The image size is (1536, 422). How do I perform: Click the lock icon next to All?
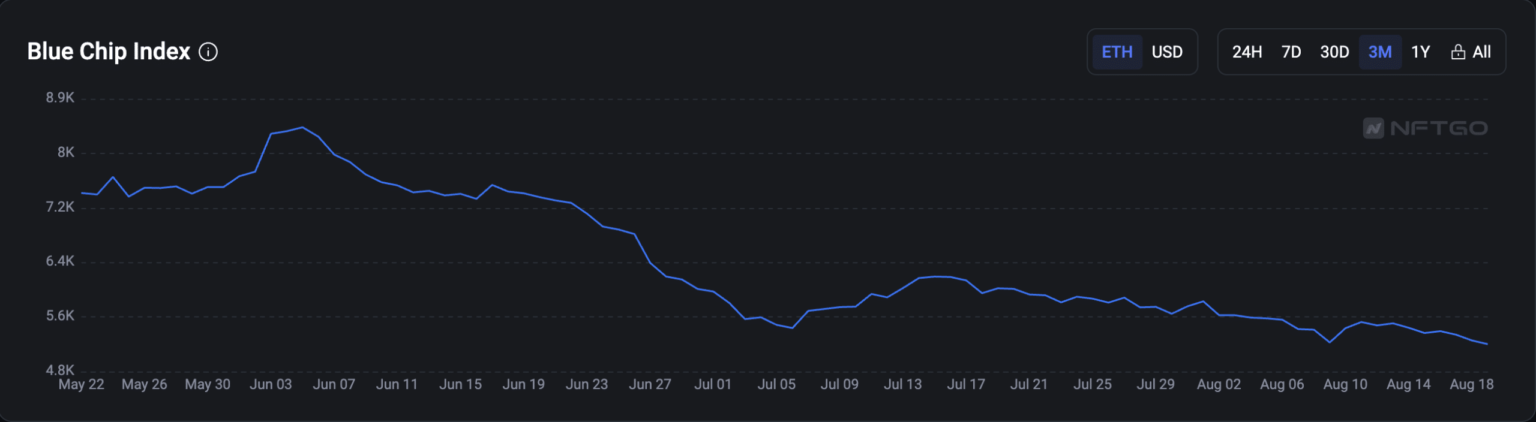(1458, 52)
